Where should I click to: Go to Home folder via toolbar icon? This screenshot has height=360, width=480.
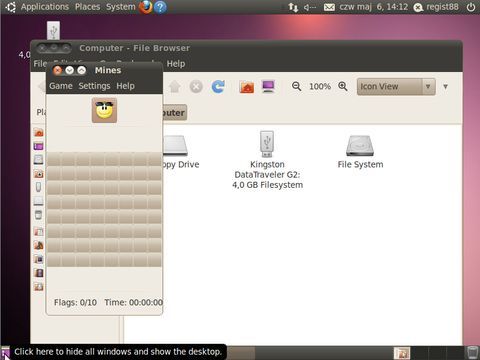coord(247,87)
